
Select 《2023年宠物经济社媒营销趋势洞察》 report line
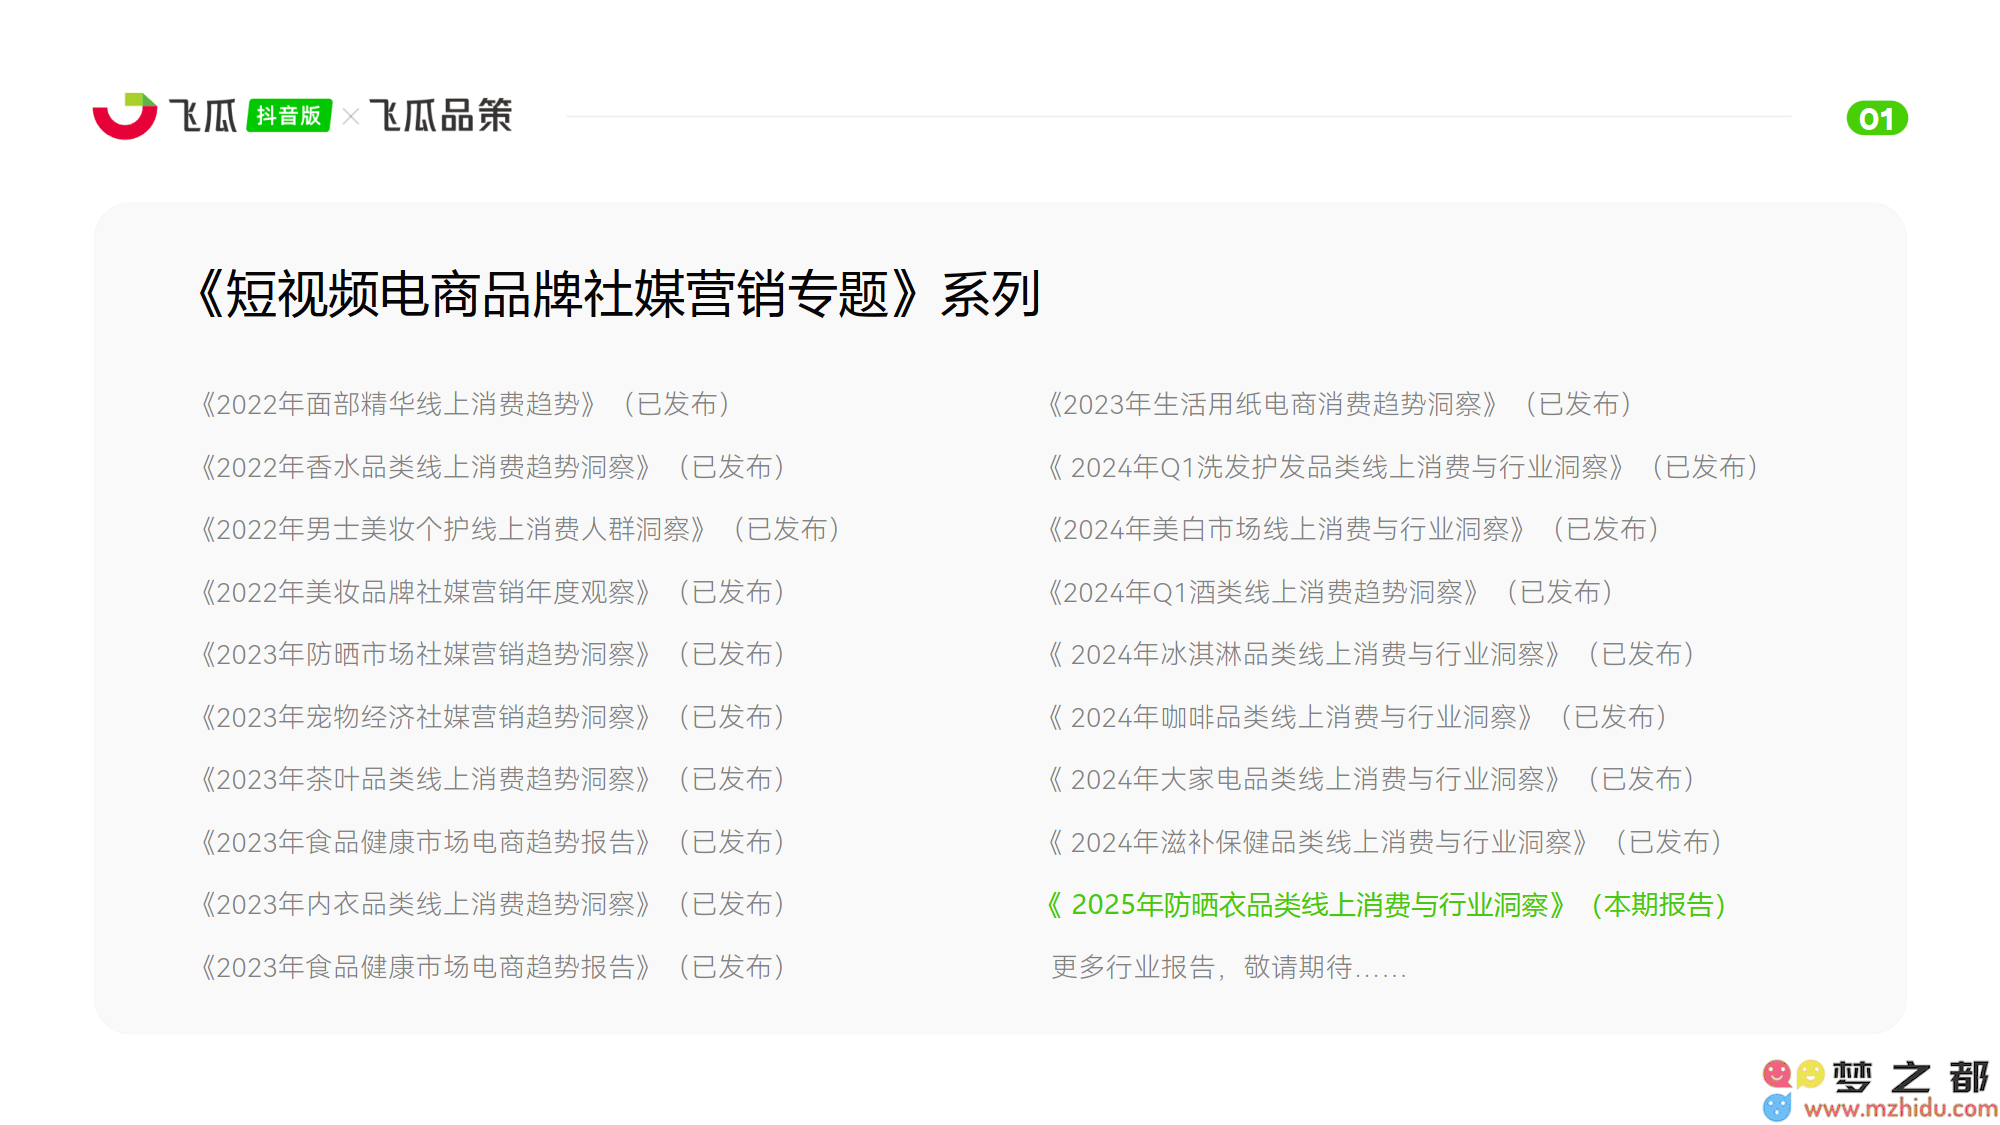493,717
